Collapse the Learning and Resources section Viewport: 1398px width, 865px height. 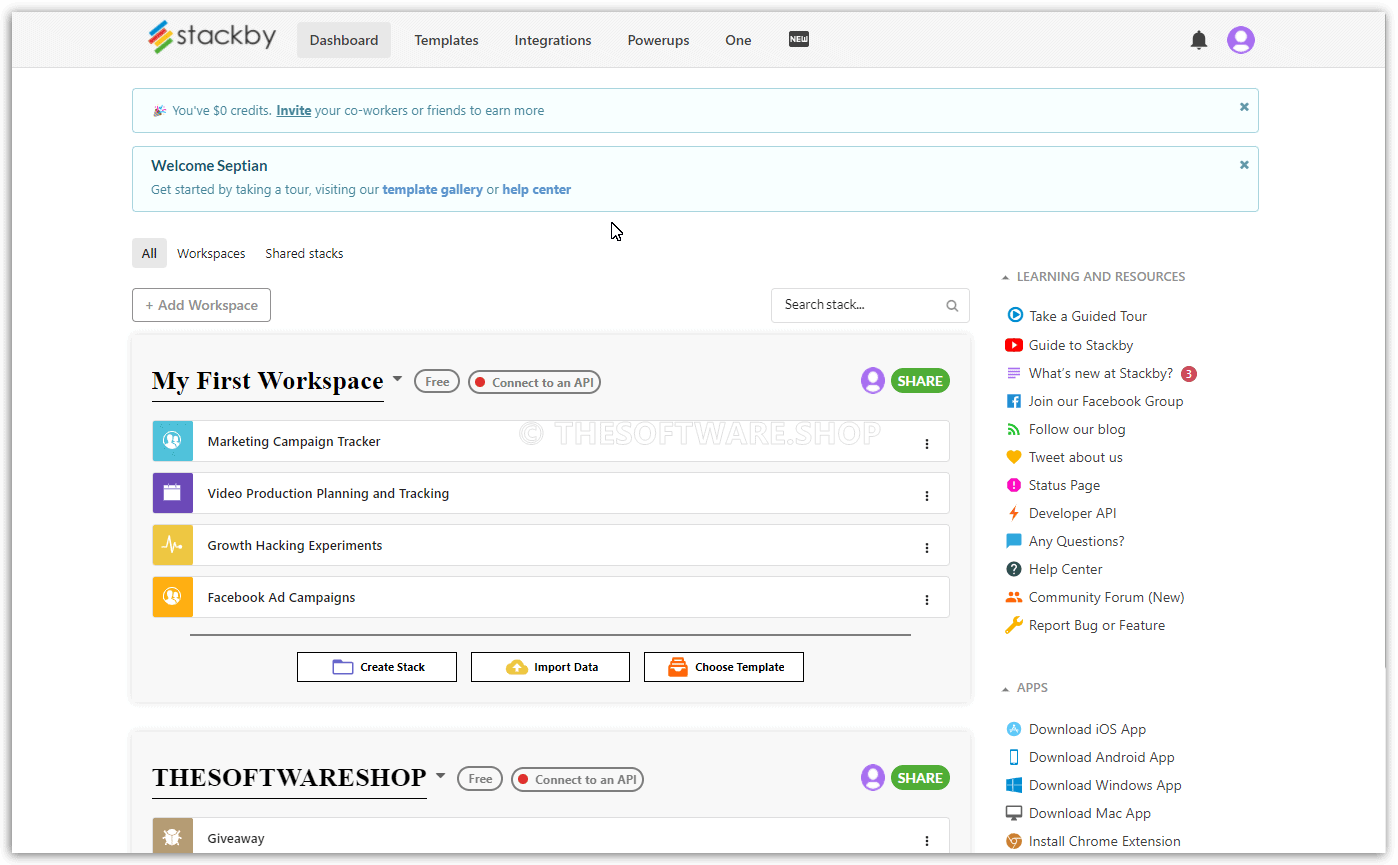[x=1006, y=277]
